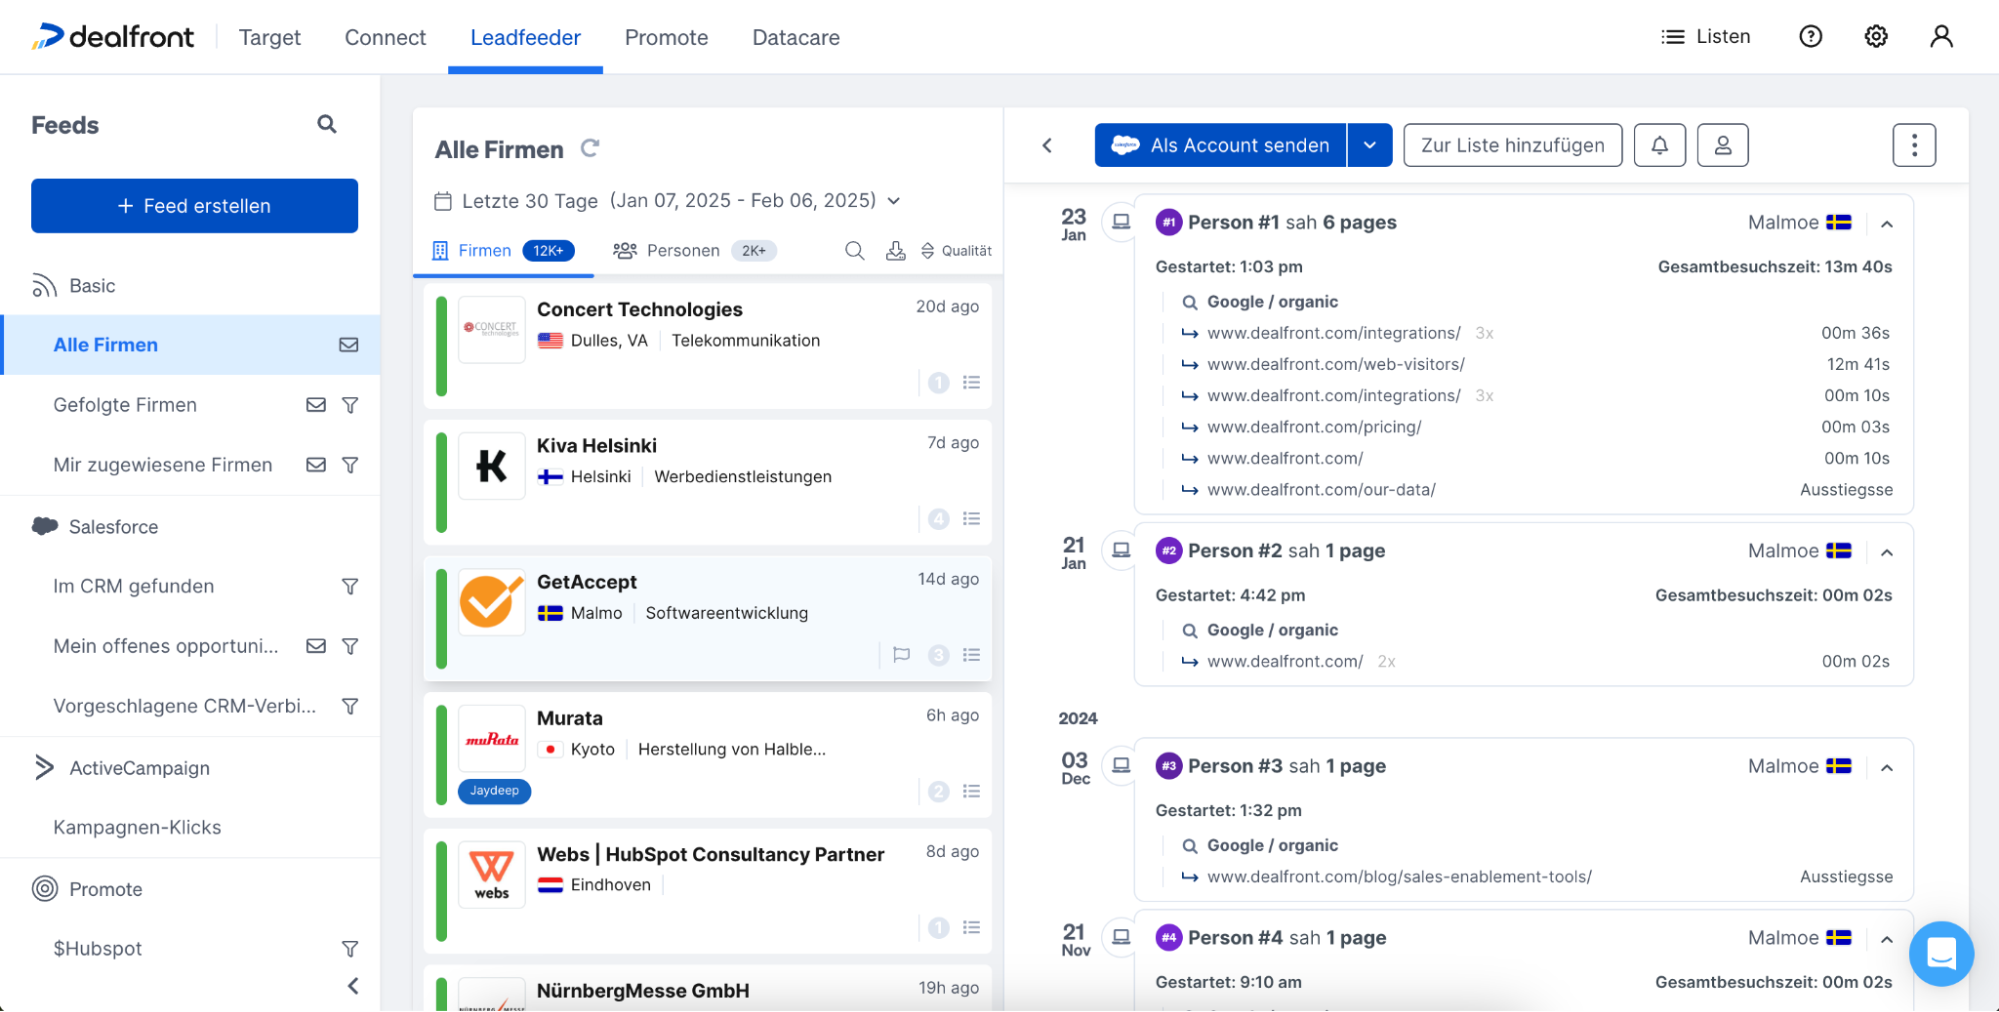Sort companies by Qualität
The height and width of the screenshot is (1012, 1999).
tap(956, 251)
